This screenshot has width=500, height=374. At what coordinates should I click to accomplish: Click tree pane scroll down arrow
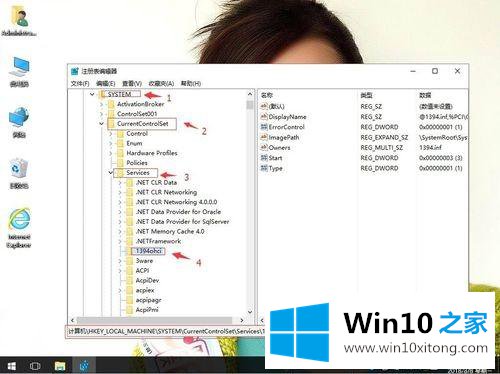click(250, 312)
